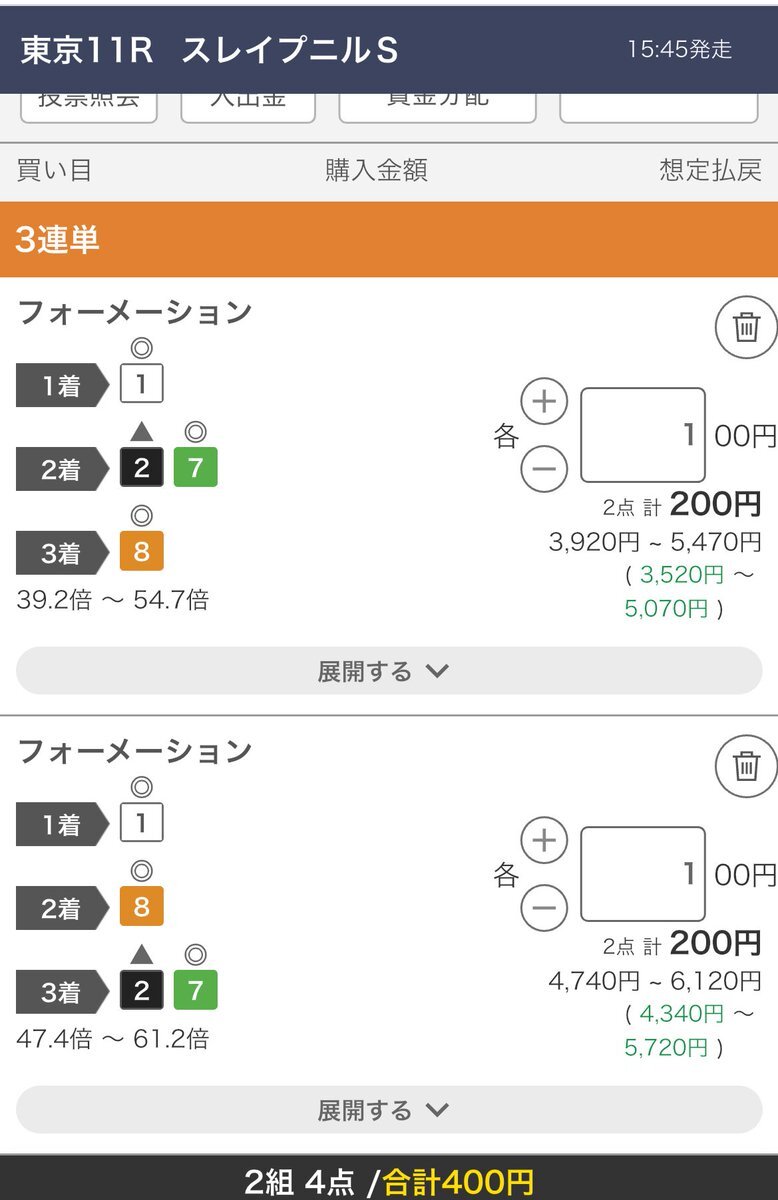Select green horse 7 in second formation 3着
The image size is (778, 1200).
[195, 991]
